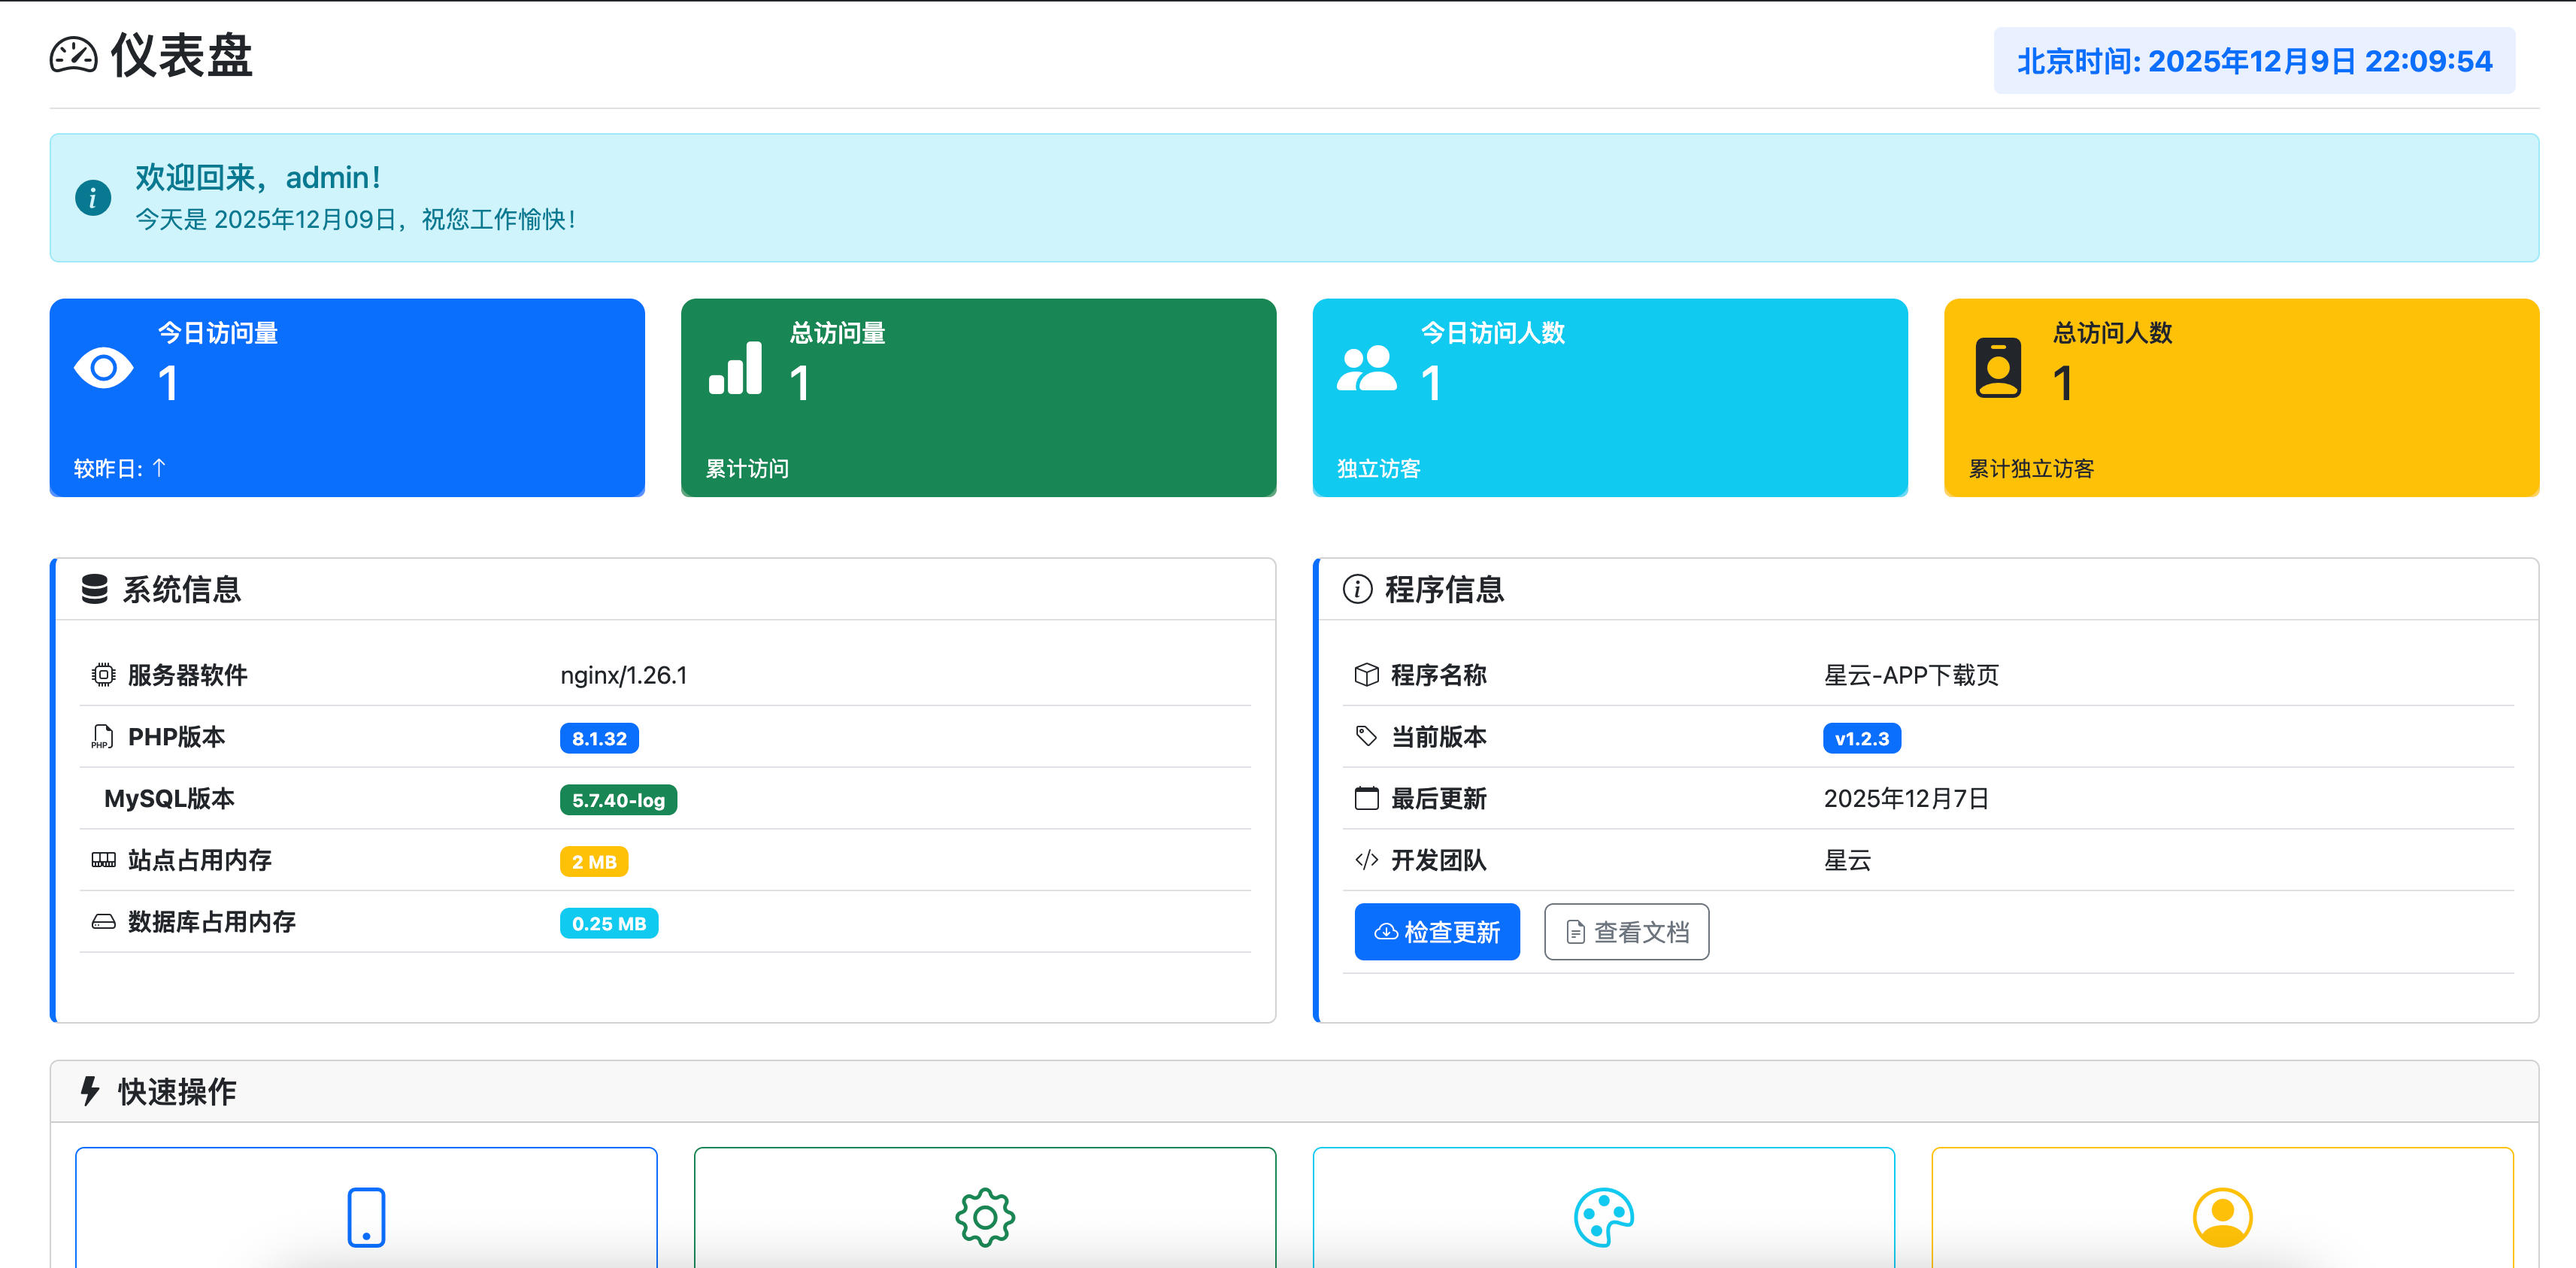Click the palette icon quick action
Viewport: 2576px width, 1268px height.
point(1604,1217)
